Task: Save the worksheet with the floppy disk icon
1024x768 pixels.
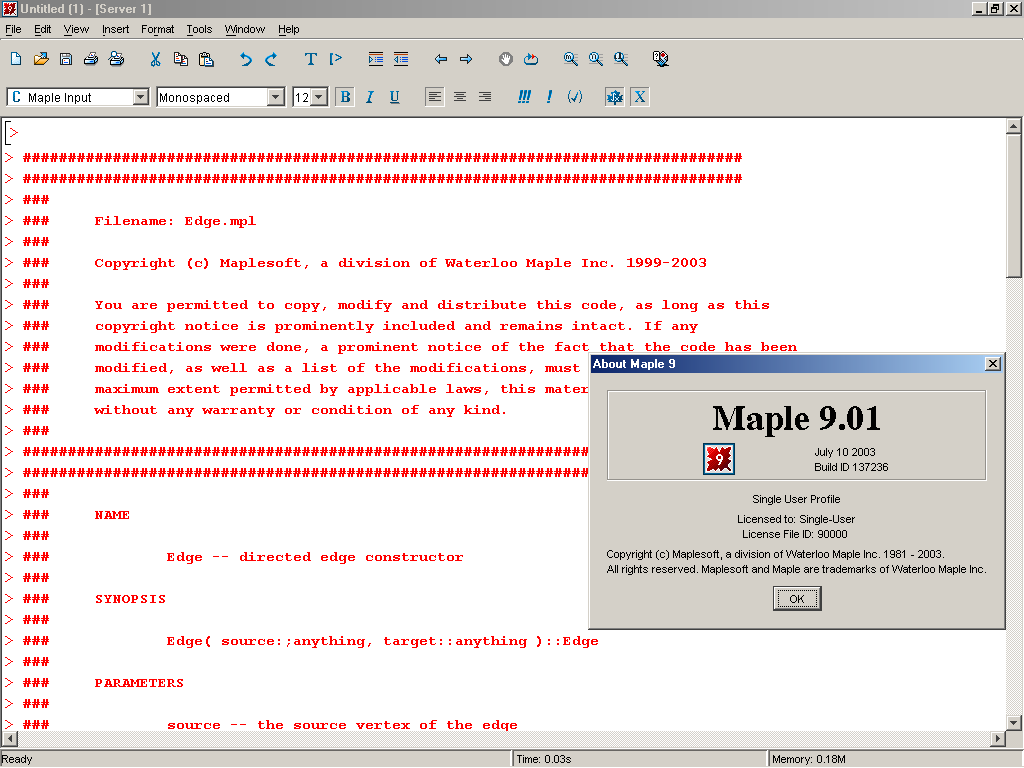Action: [x=65, y=59]
